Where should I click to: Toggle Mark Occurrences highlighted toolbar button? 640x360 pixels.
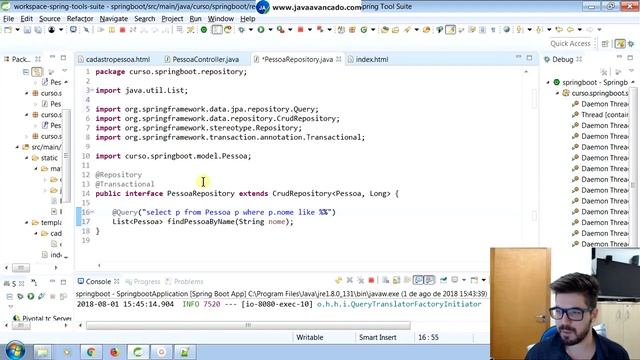pos(451,30)
